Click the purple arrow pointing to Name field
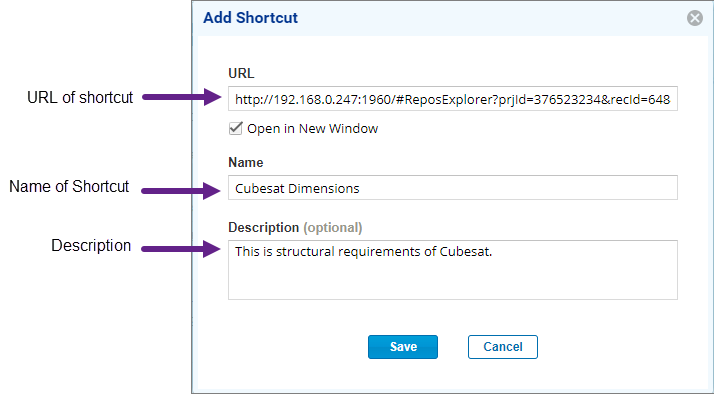Screen dimensions: 714x400 (181, 190)
